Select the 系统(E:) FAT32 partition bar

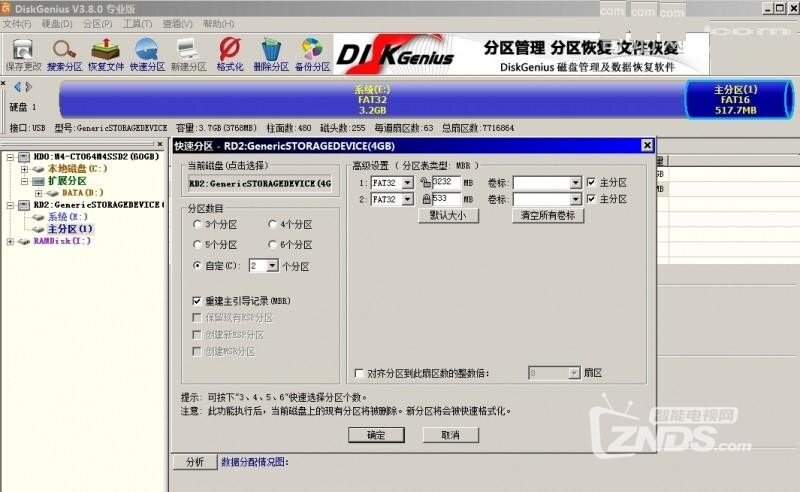[x=372, y=100]
